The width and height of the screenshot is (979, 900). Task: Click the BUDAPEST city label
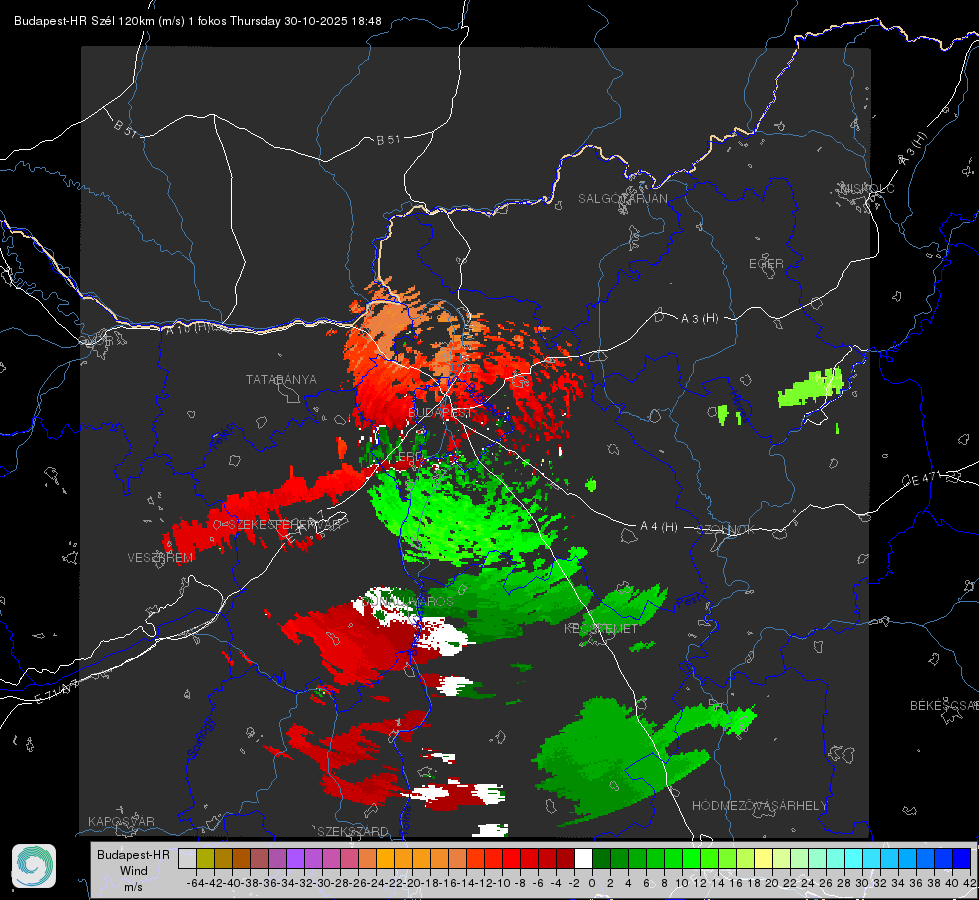tap(440, 413)
